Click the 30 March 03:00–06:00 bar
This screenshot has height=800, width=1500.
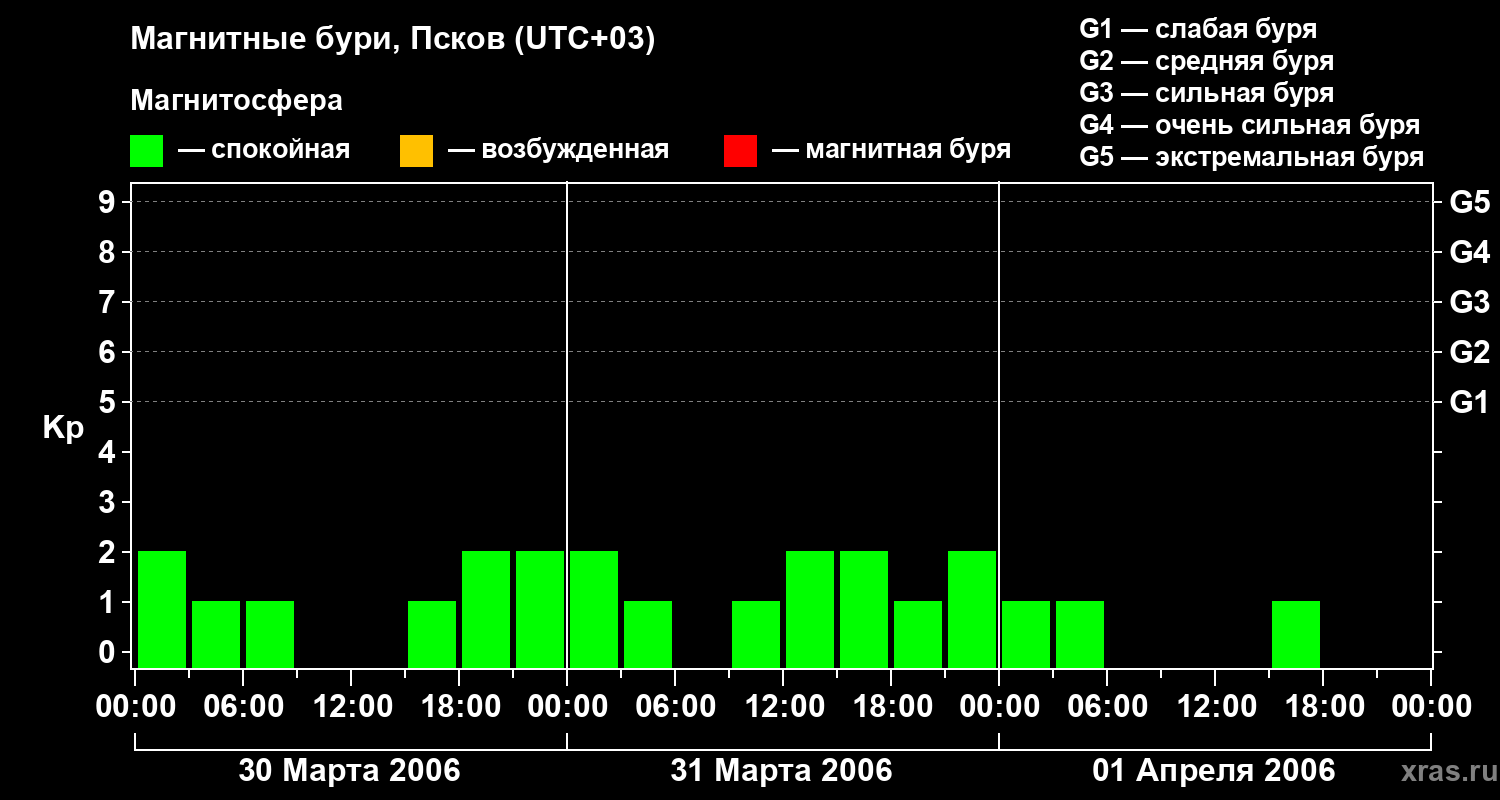coord(216,634)
